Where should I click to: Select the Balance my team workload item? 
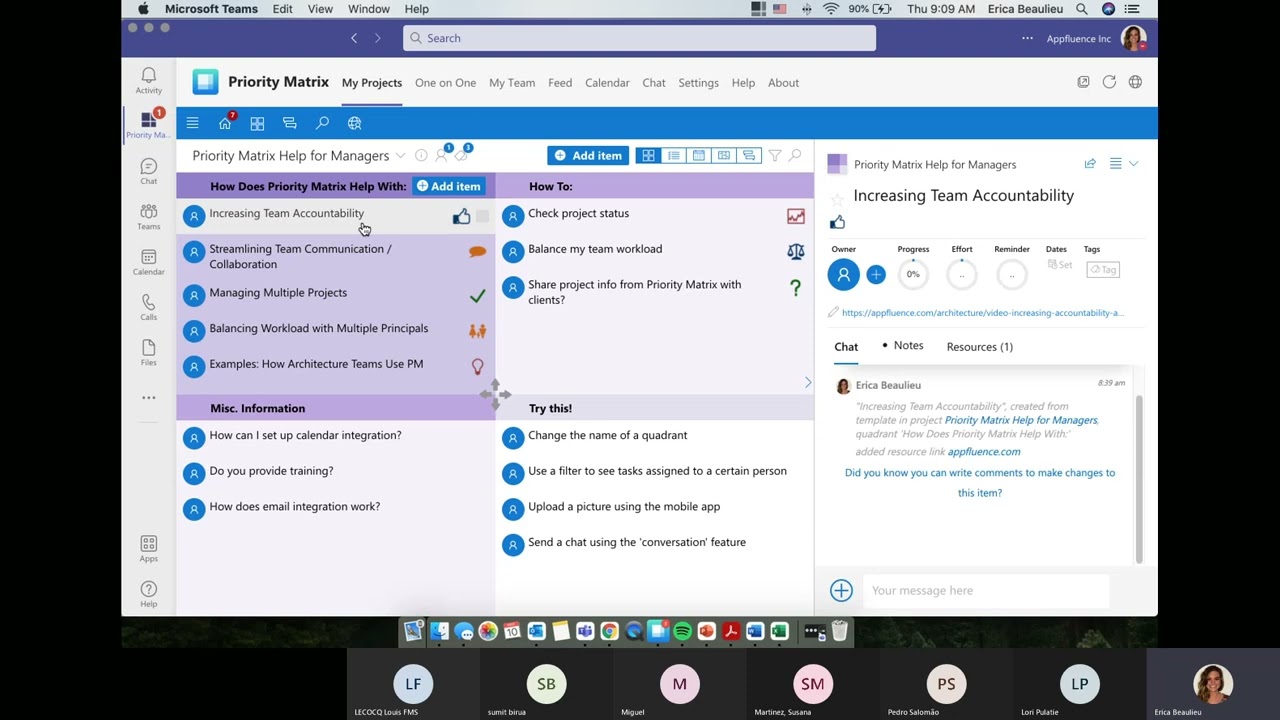point(595,249)
